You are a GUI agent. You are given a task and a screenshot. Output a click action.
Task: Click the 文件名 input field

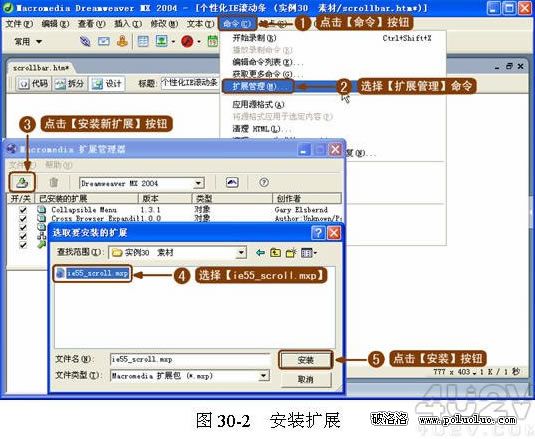coord(190,360)
